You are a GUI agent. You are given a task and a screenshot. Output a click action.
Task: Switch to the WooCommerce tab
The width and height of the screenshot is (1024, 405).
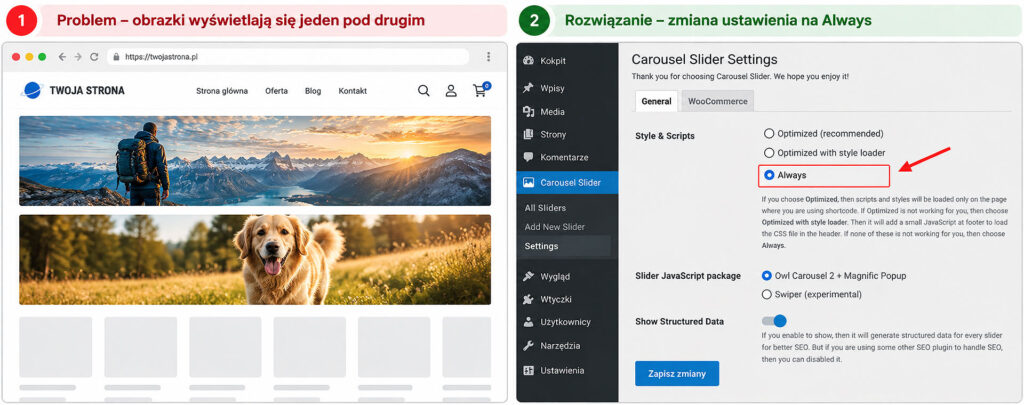718,101
